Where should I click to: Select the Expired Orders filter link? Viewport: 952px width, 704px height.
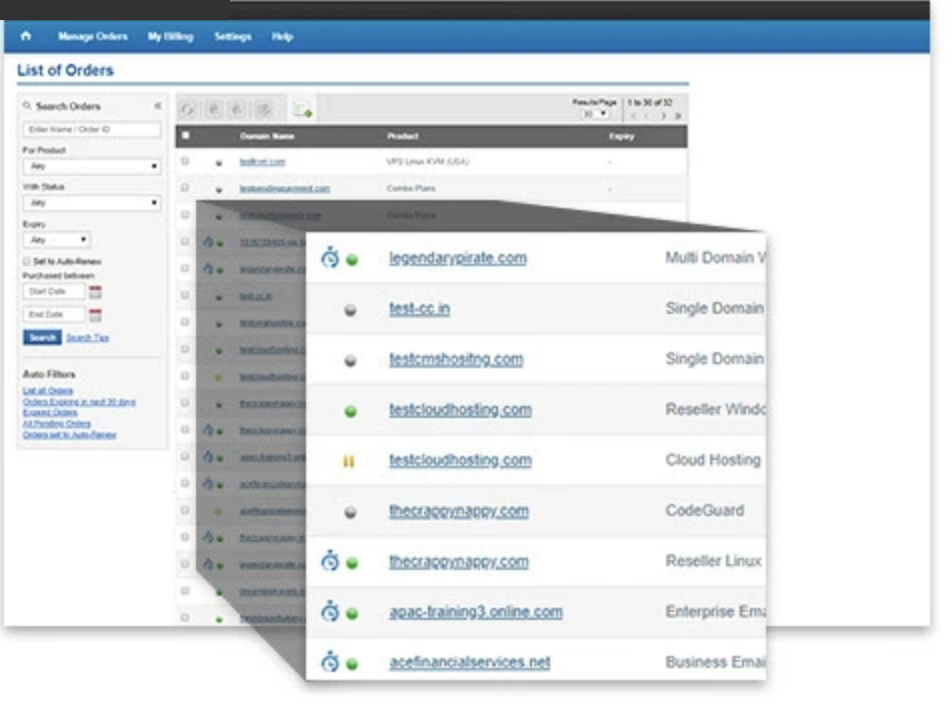click(50, 413)
